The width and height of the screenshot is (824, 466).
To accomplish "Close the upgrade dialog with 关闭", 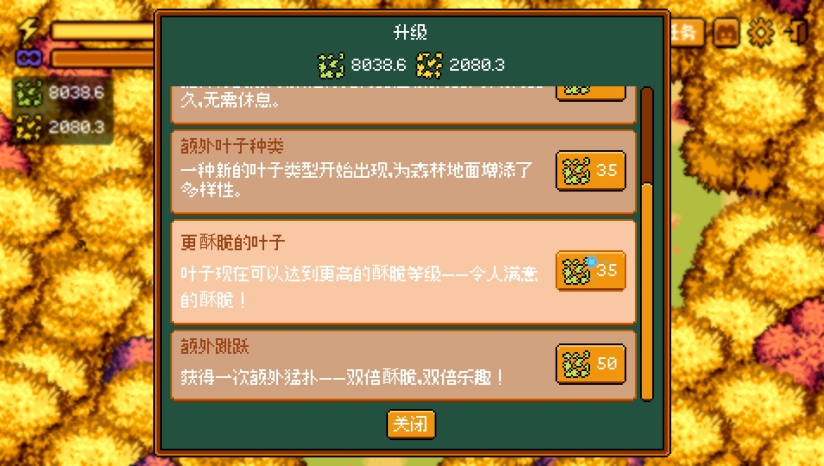I will [x=411, y=424].
